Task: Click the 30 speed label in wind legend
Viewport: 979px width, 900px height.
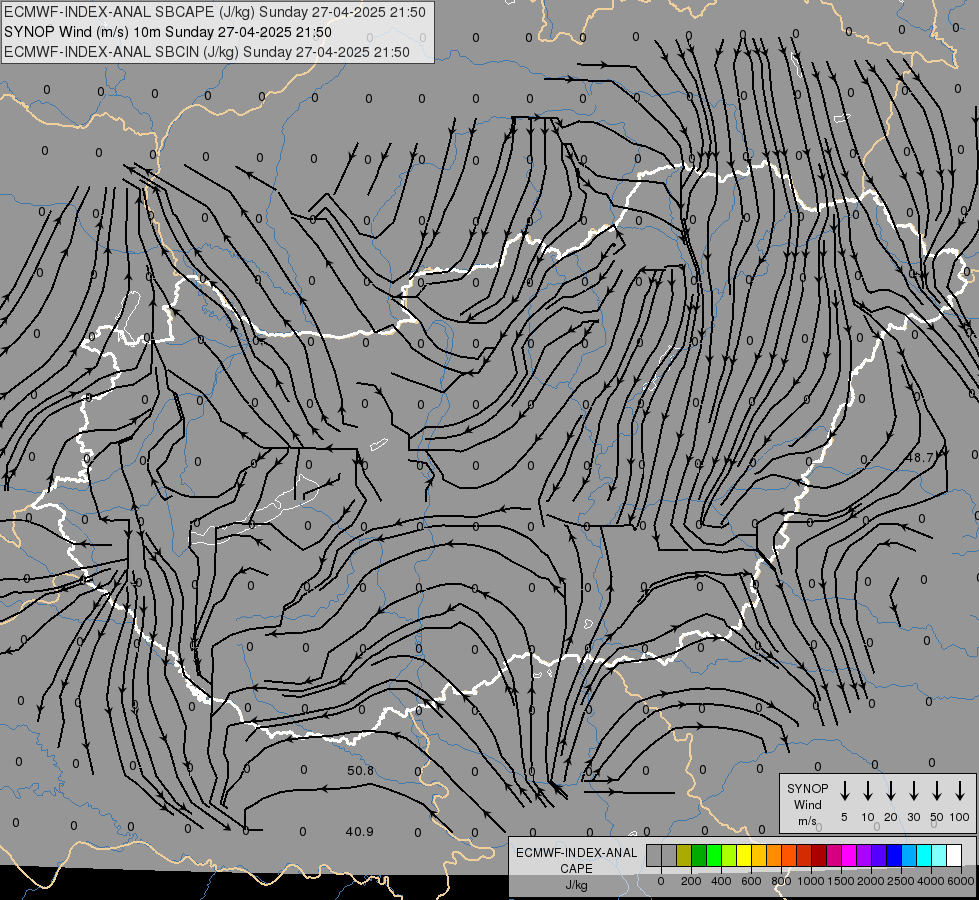Action: click(913, 817)
